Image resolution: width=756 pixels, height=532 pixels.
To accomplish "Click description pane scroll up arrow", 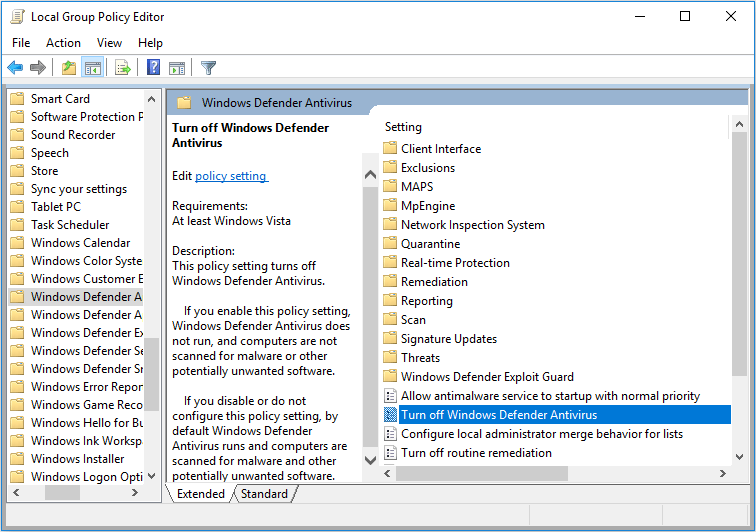I will coord(370,175).
